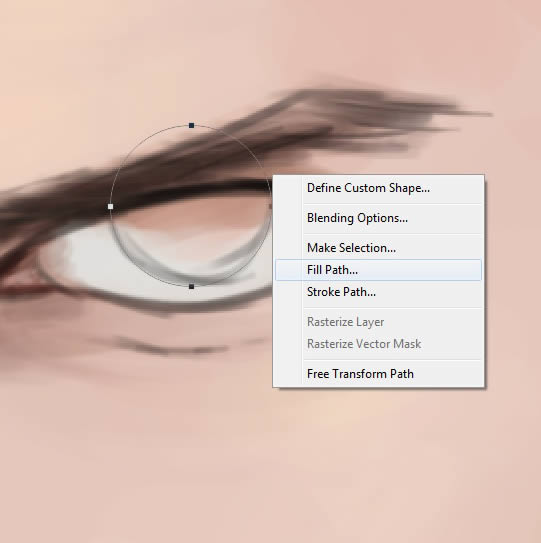Click Fill Path... in the context menu
The height and width of the screenshot is (543, 541).
coord(378,270)
